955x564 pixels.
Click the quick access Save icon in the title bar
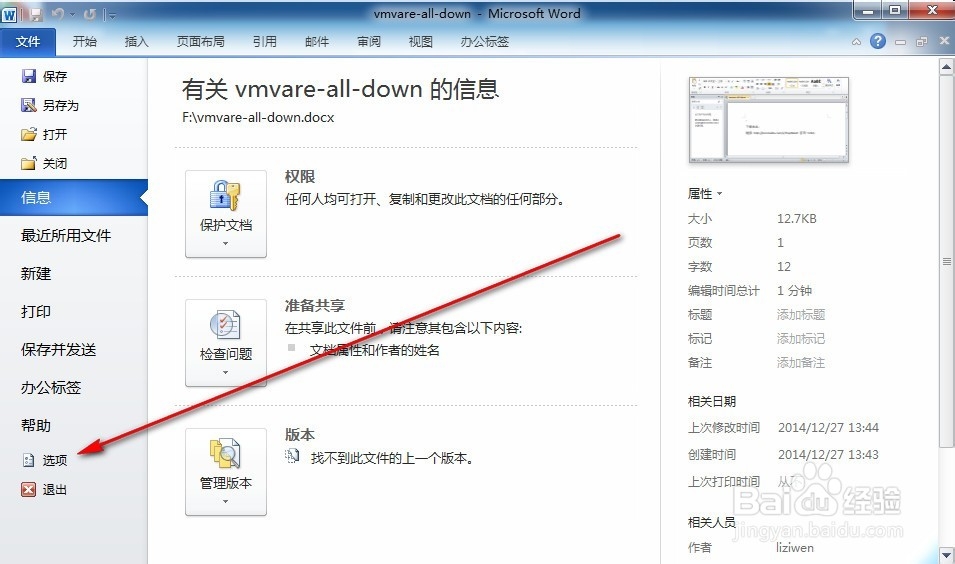point(36,14)
